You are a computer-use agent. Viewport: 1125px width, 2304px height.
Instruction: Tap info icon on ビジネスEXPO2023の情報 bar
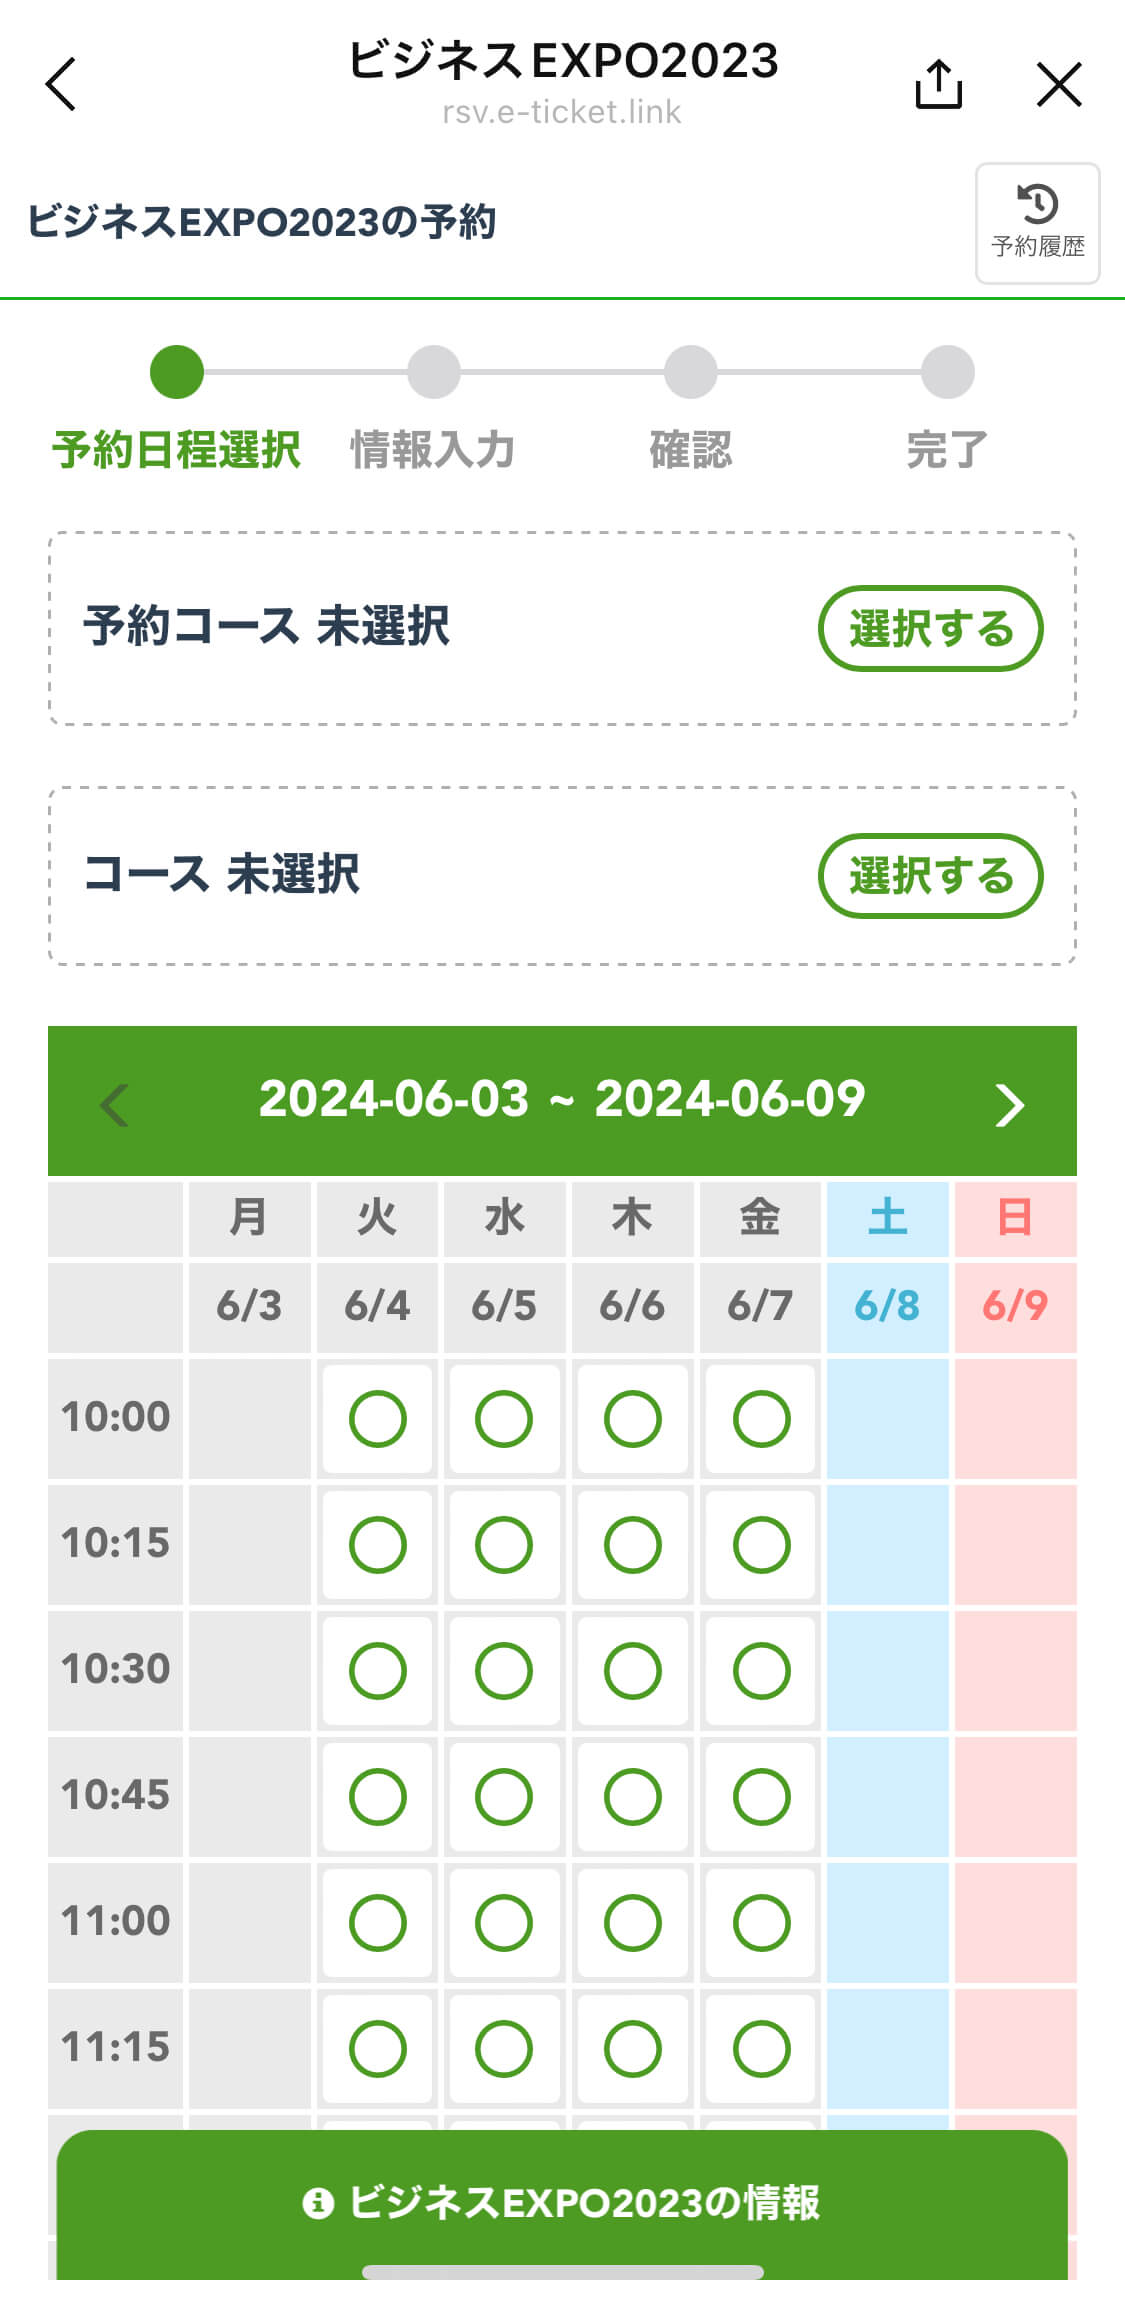318,2203
